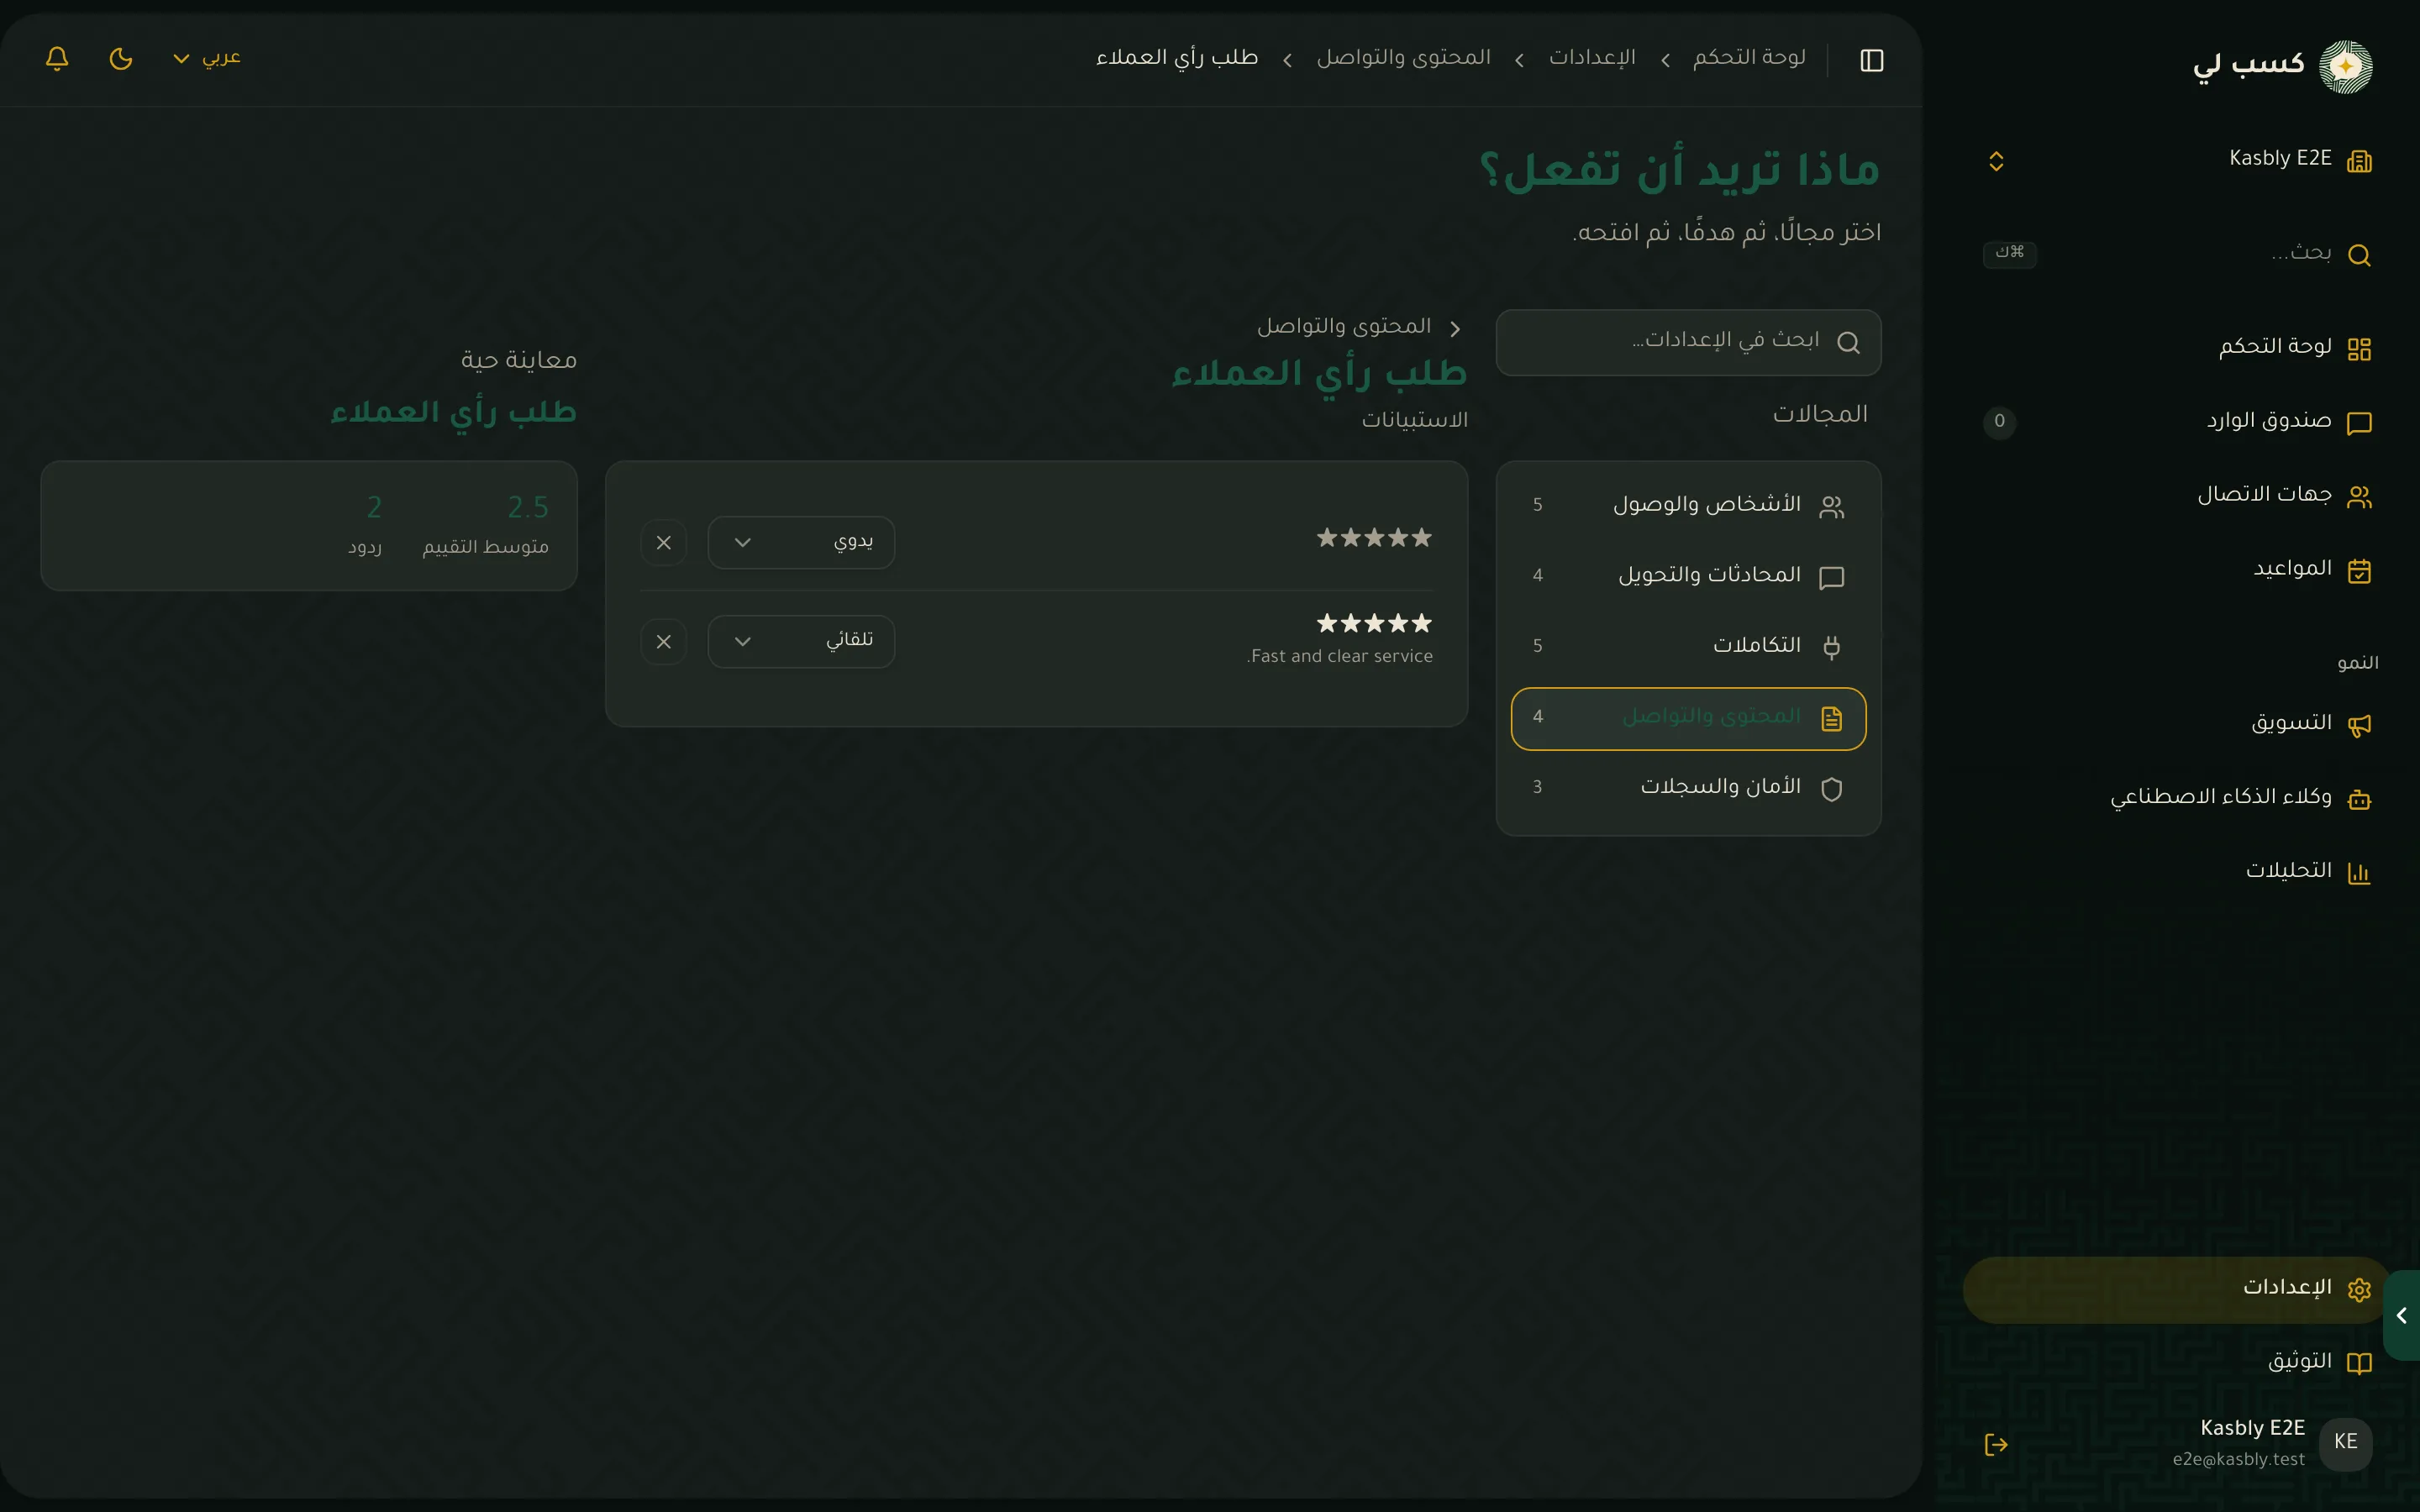Open the عربي language dropdown

(x=207, y=58)
